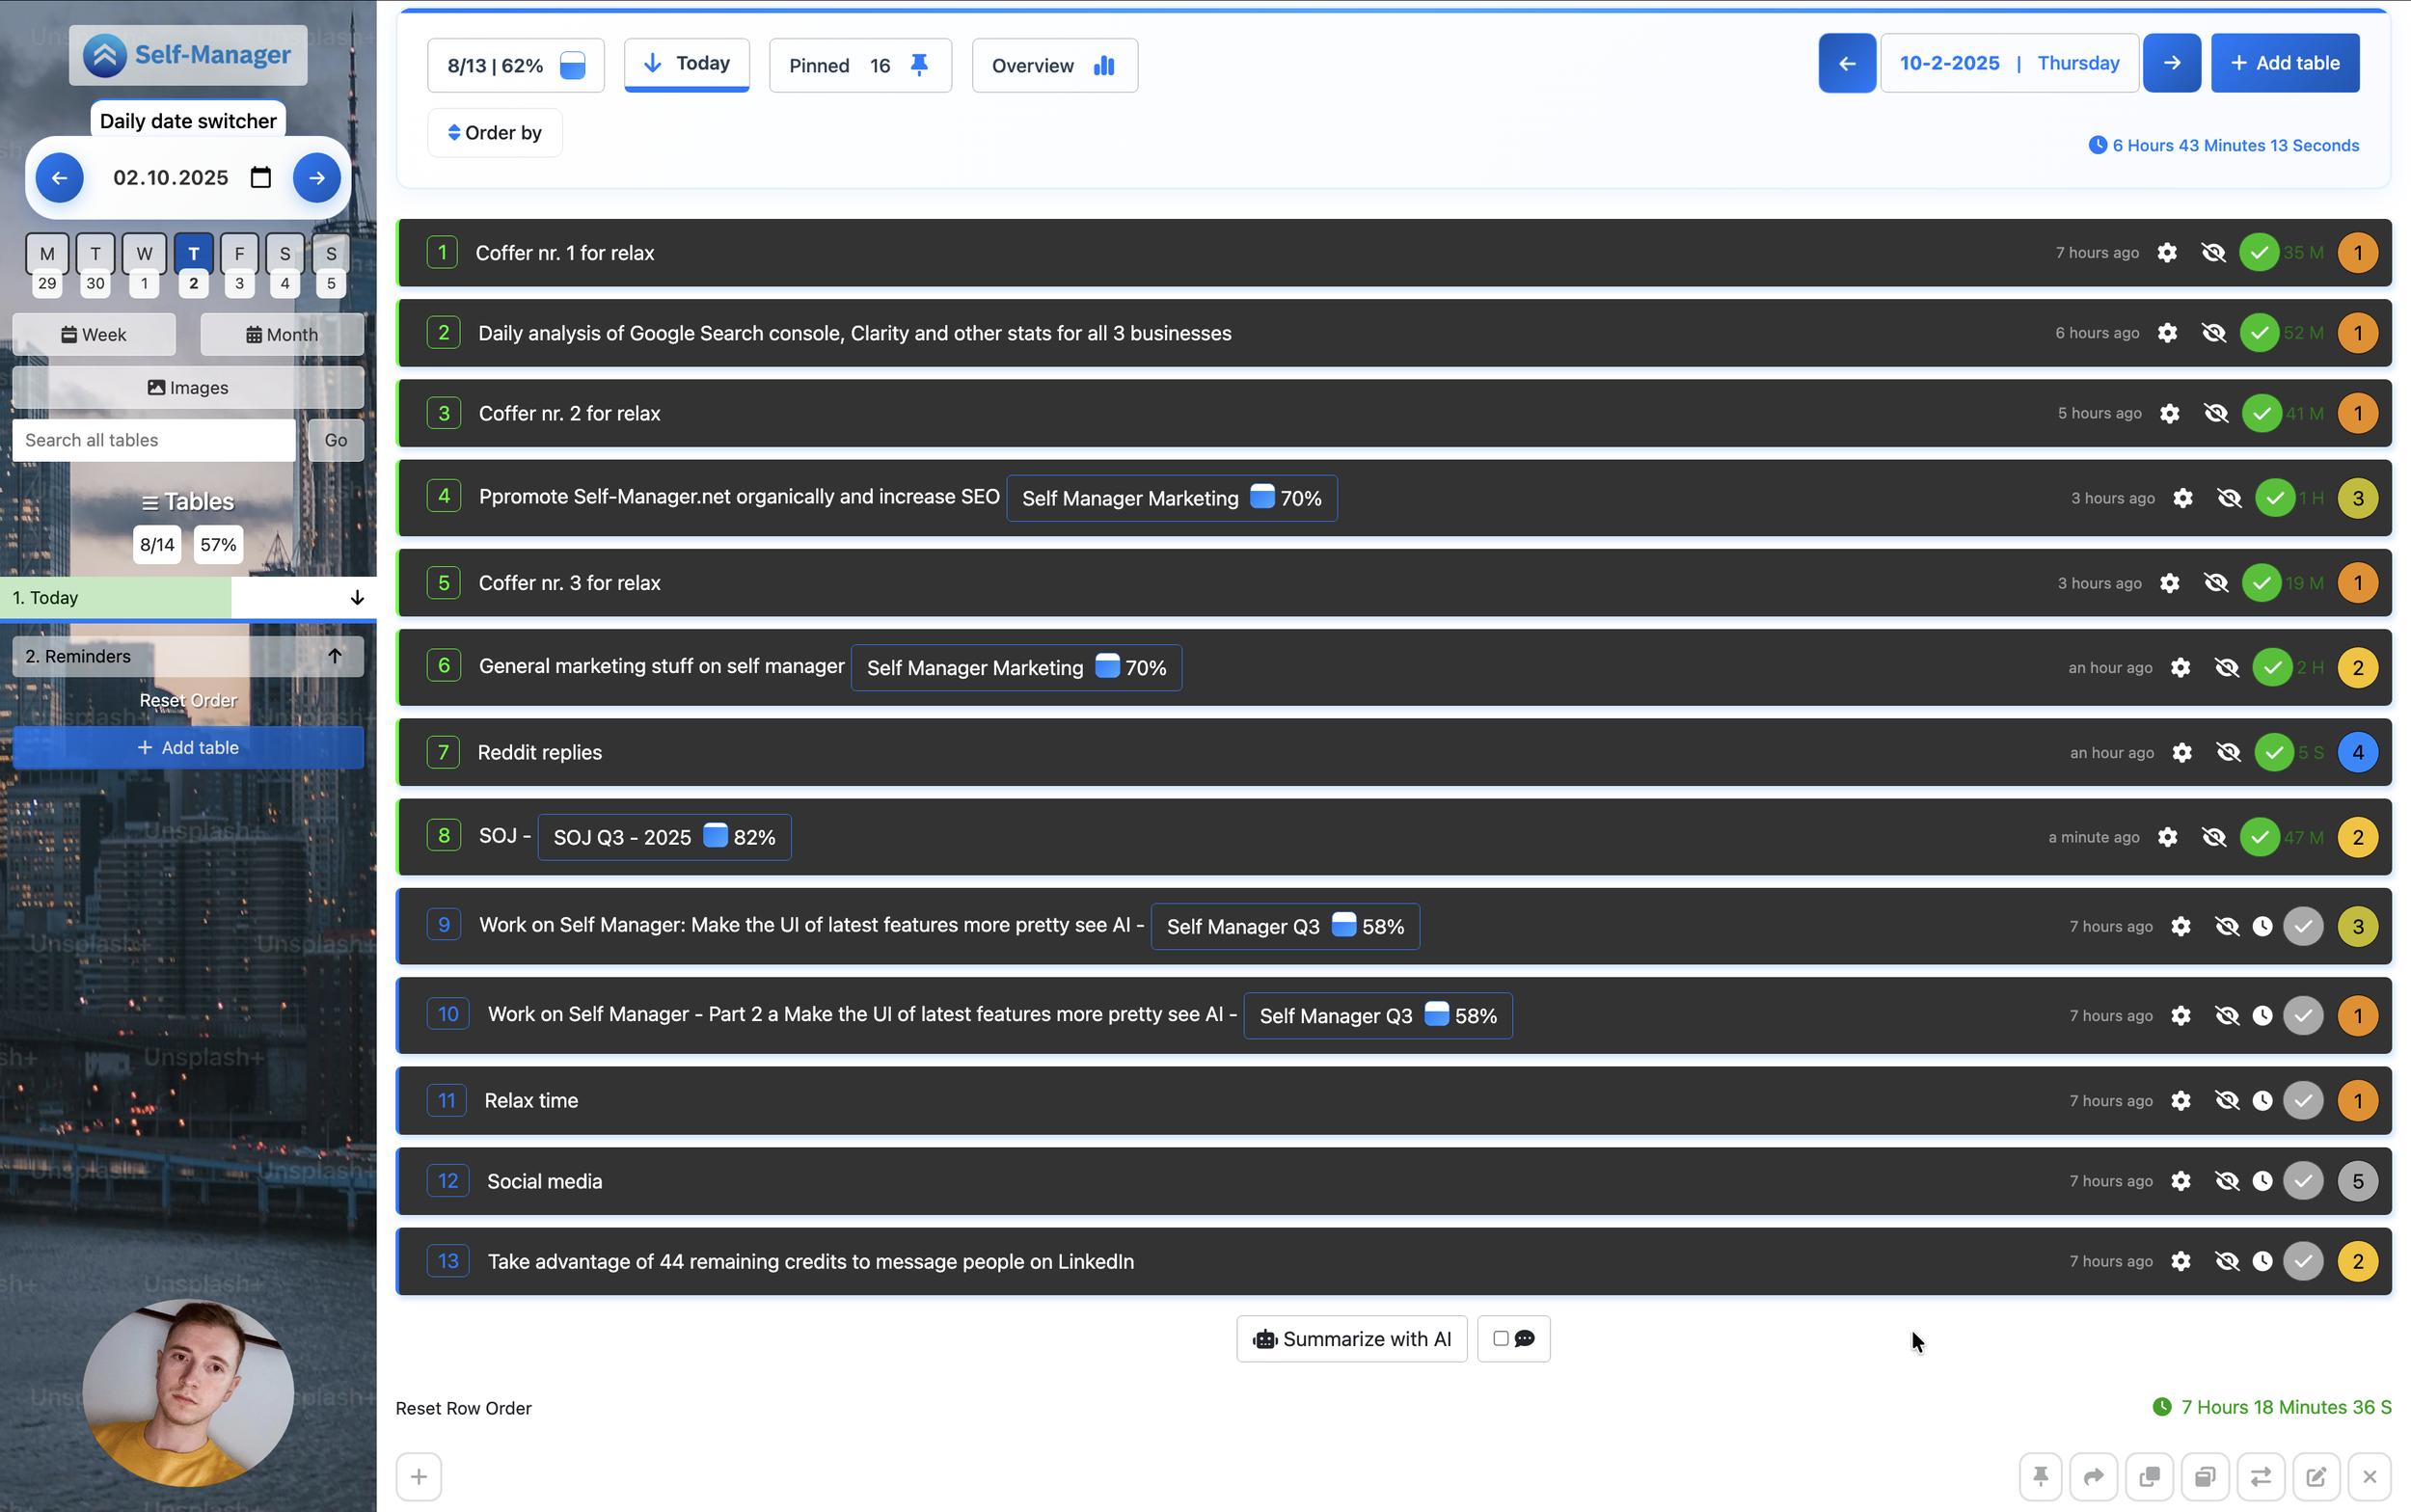This screenshot has height=1512, width=2411.
Task: Open the calendar icon beside 02.10.2025
Action: click(261, 177)
